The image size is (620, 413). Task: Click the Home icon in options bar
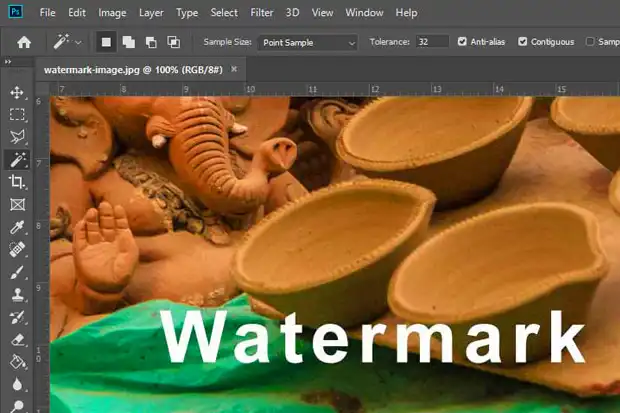(x=24, y=42)
